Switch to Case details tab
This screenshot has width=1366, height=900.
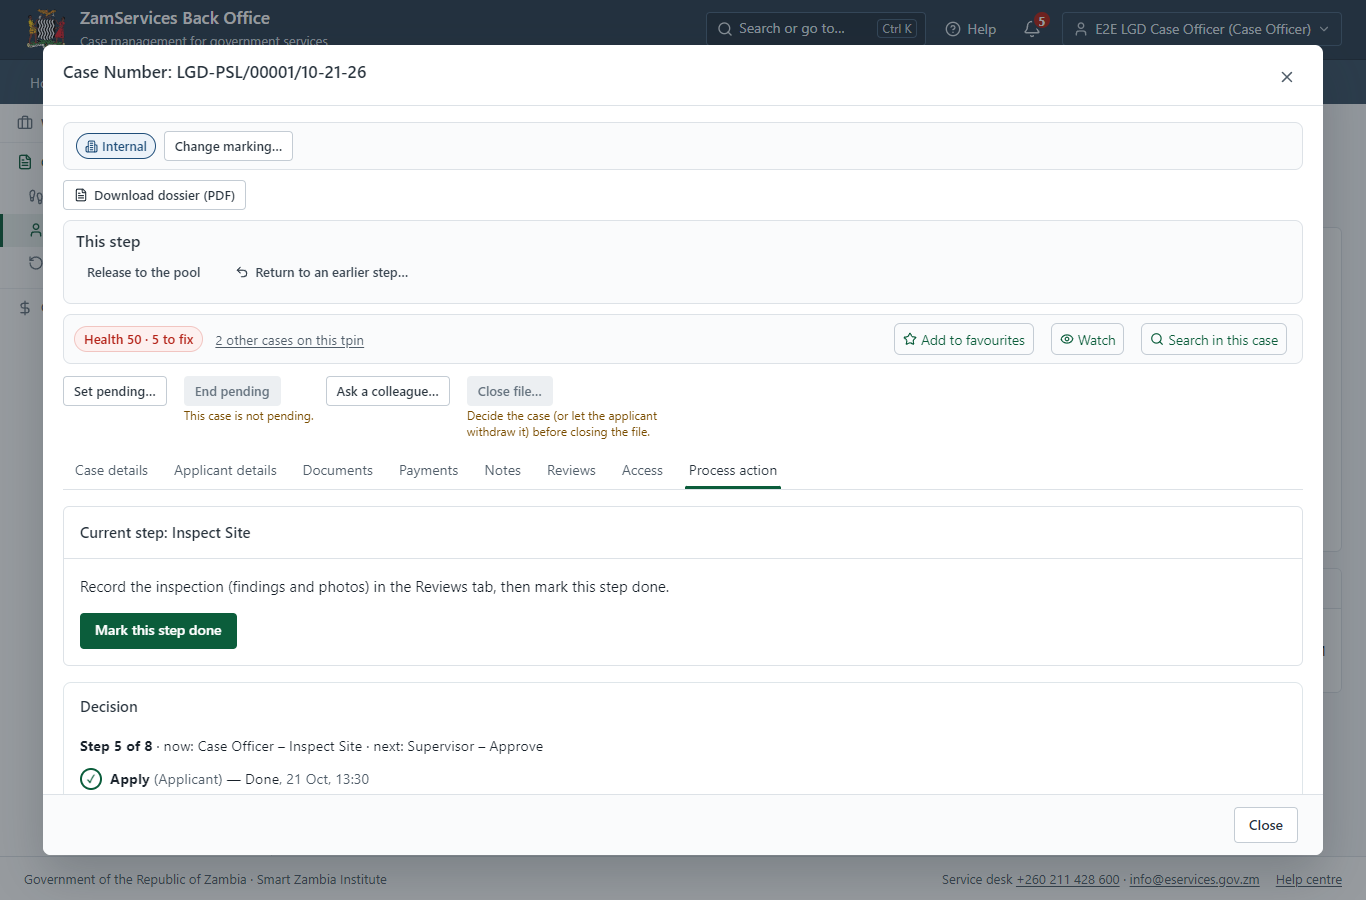[111, 470]
